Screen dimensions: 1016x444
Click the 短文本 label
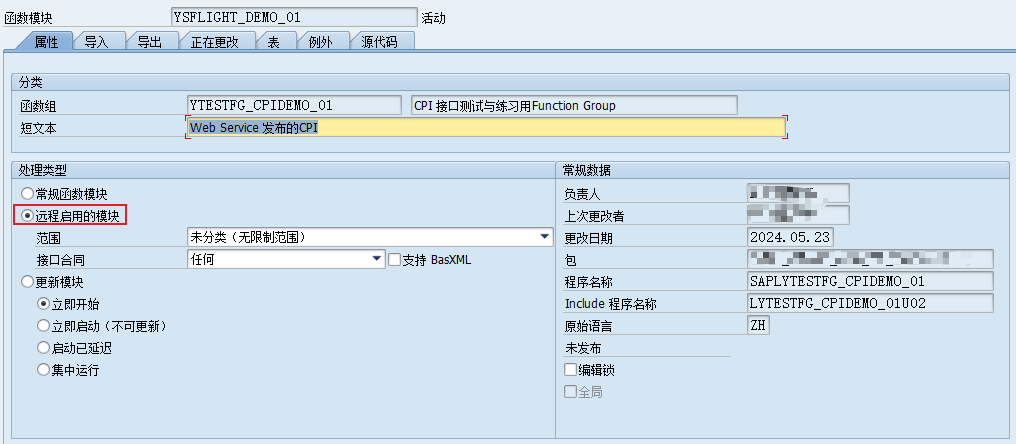click(x=38, y=128)
